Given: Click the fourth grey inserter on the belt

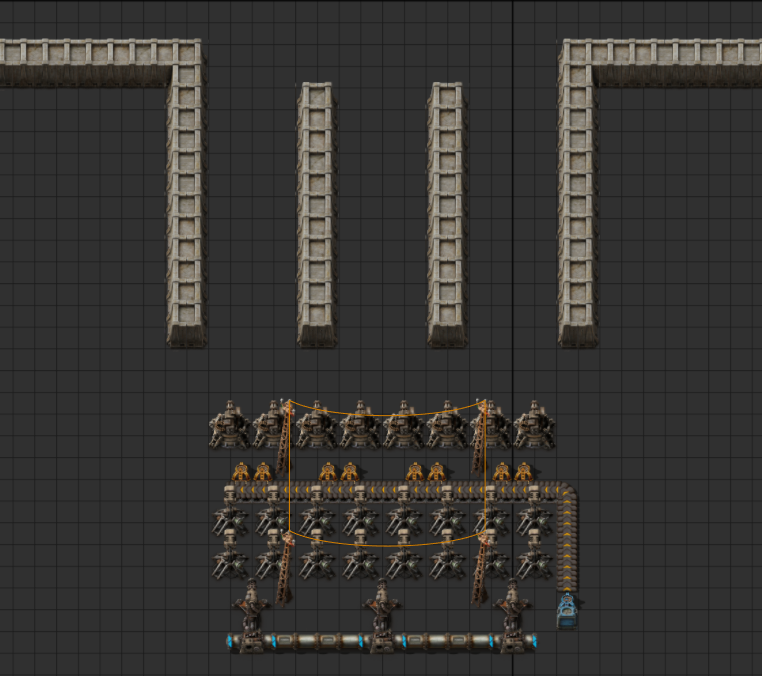Looking at the screenshot, I should (x=360, y=493).
